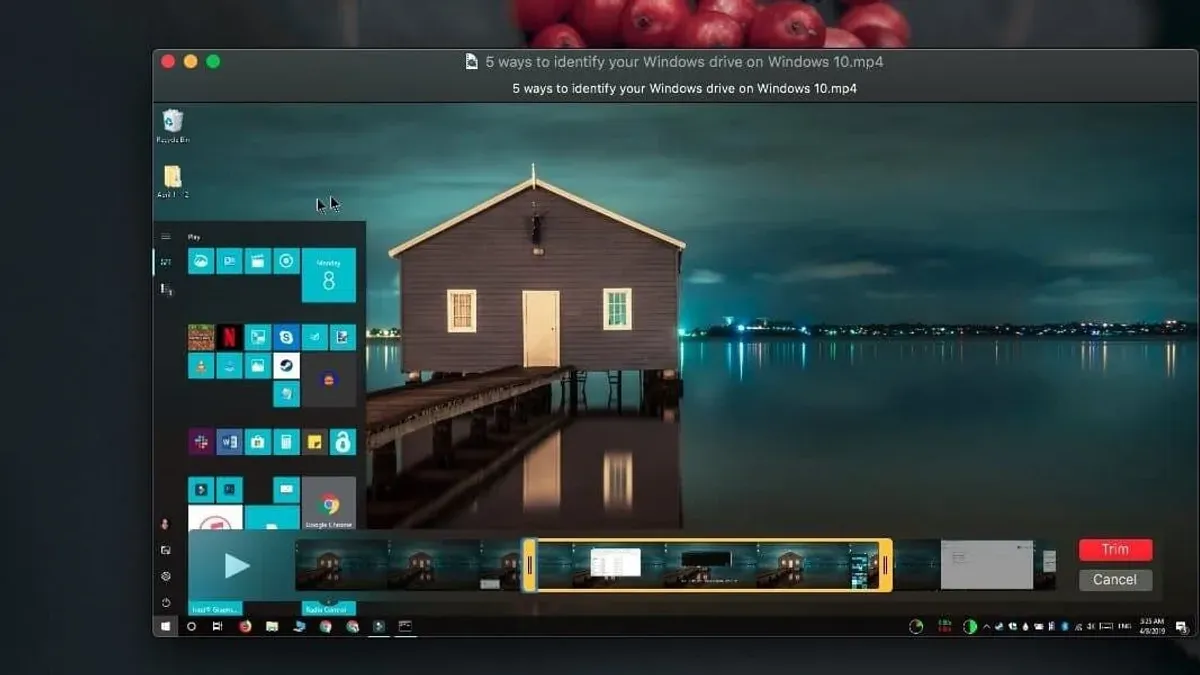Grab the right yellow trim handle
The height and width of the screenshot is (675, 1200).
coord(885,566)
